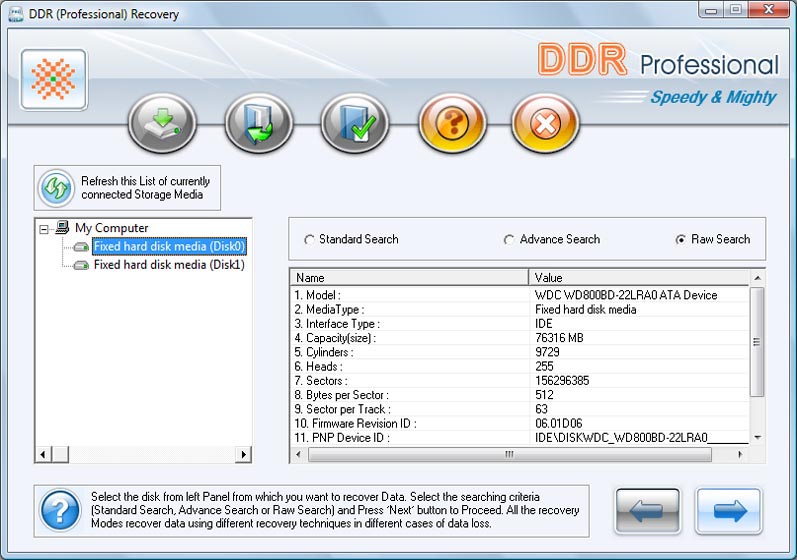Screen dimensions: 797x560
Task: Select the Raw Search option
Action: [681, 240]
